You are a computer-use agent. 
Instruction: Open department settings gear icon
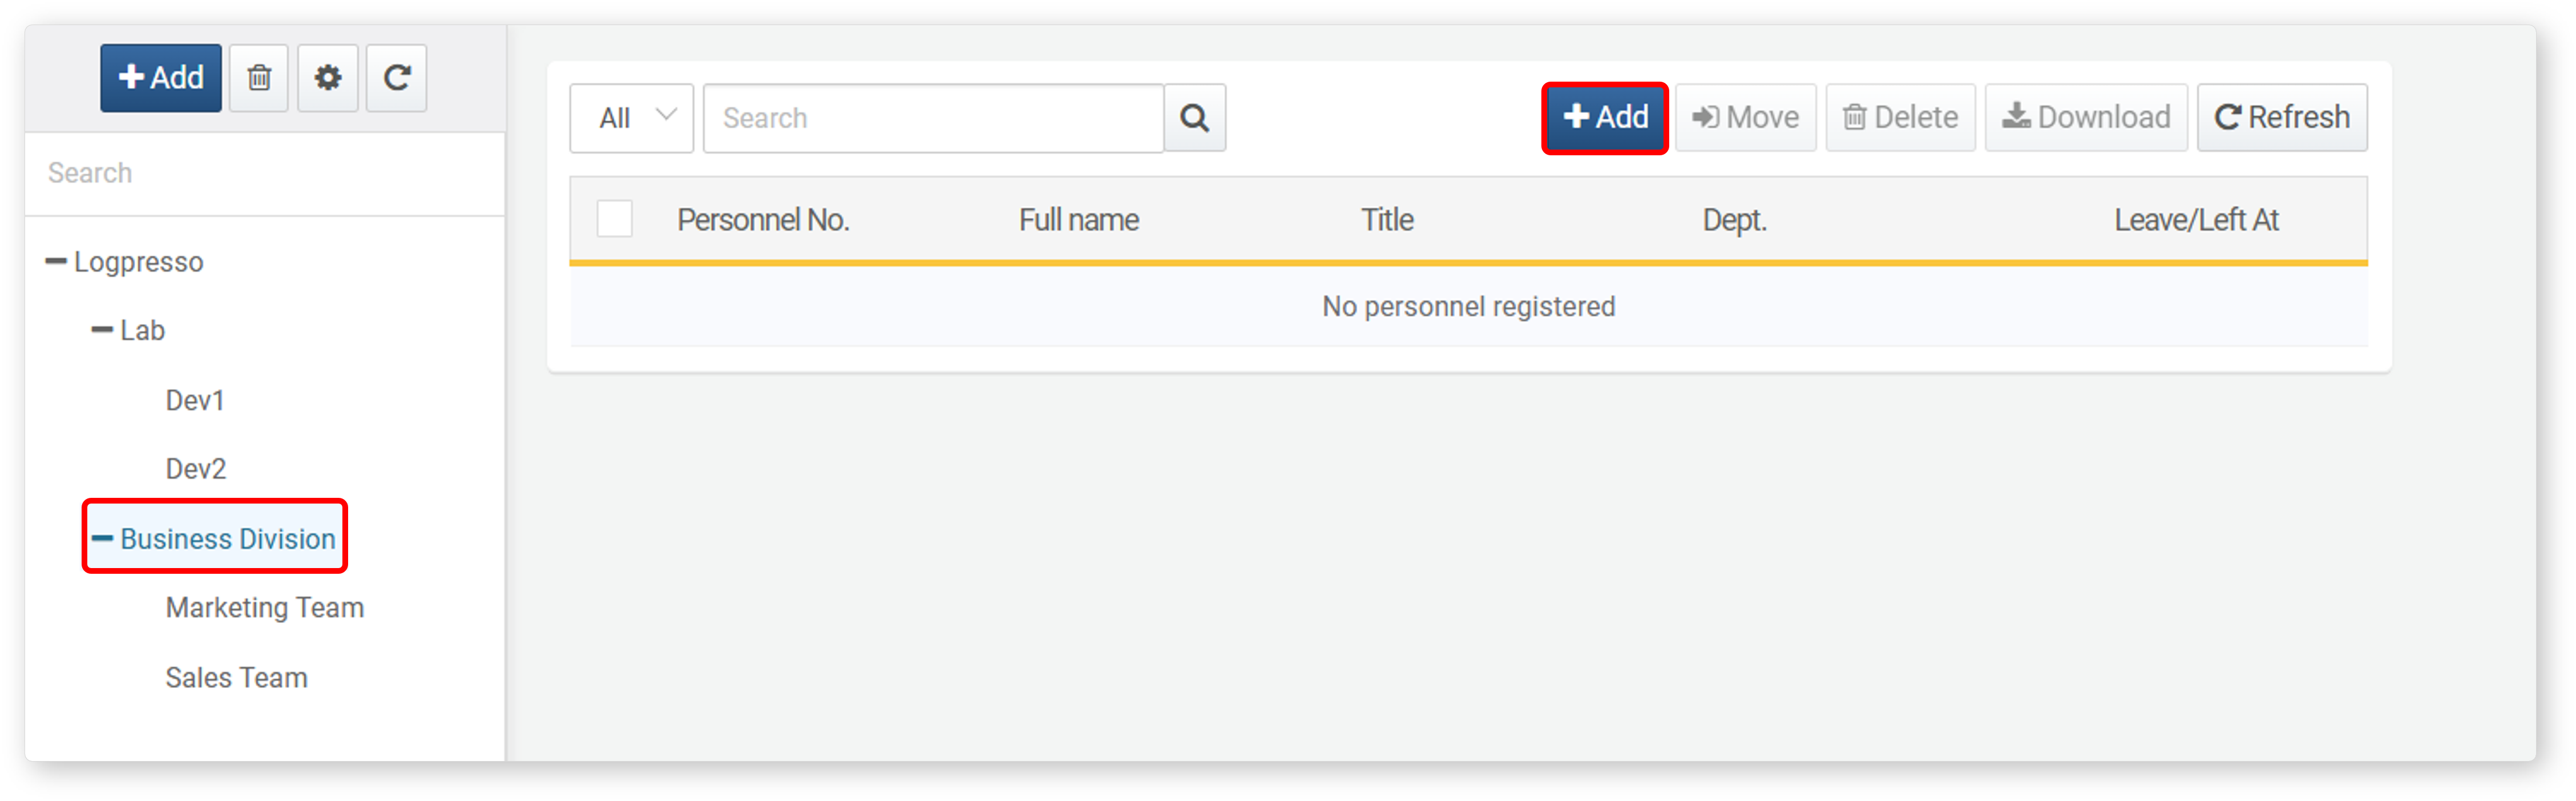pyautogui.click(x=327, y=78)
